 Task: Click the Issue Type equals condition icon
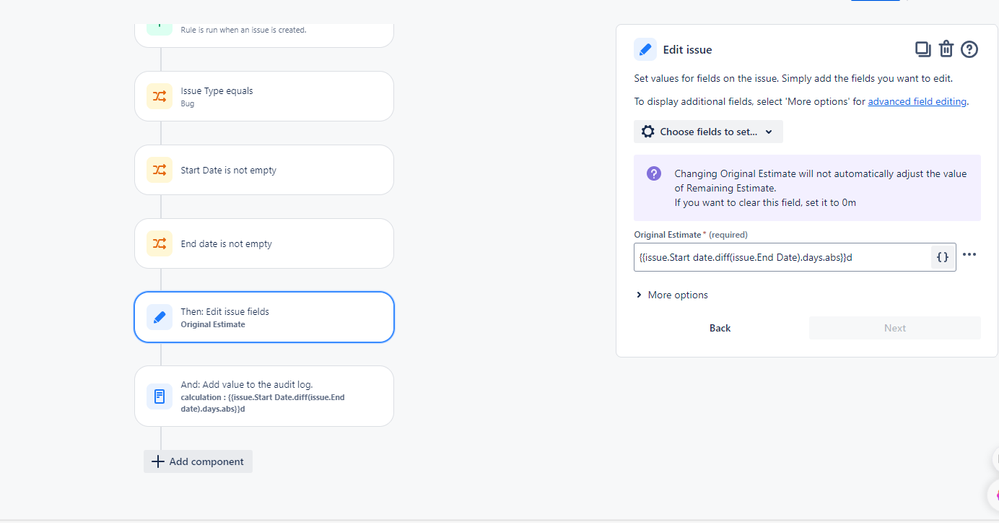click(x=159, y=96)
